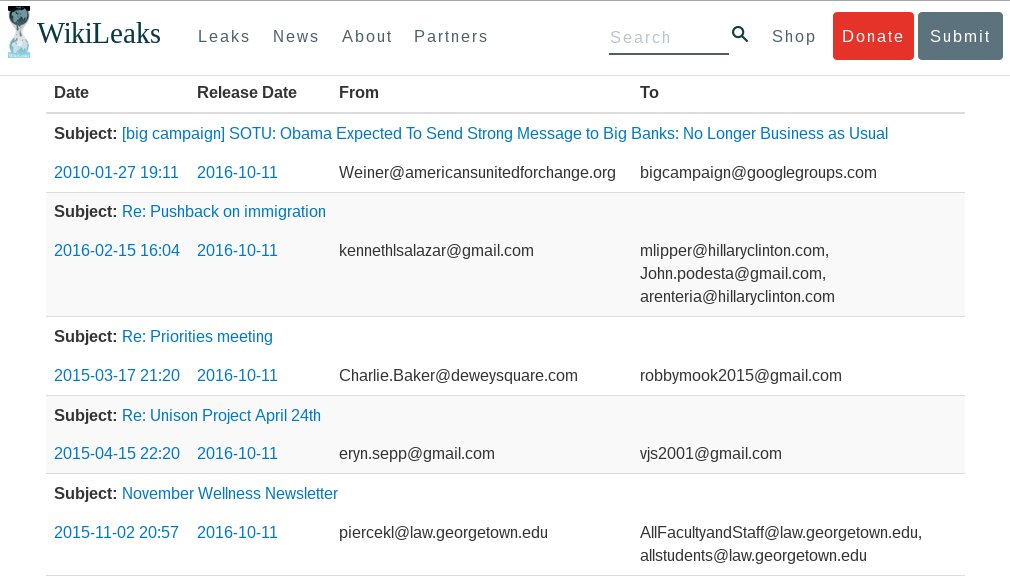1010x576 pixels.
Task: Open 'Re: Pushback on immigration' email
Action: pos(224,212)
